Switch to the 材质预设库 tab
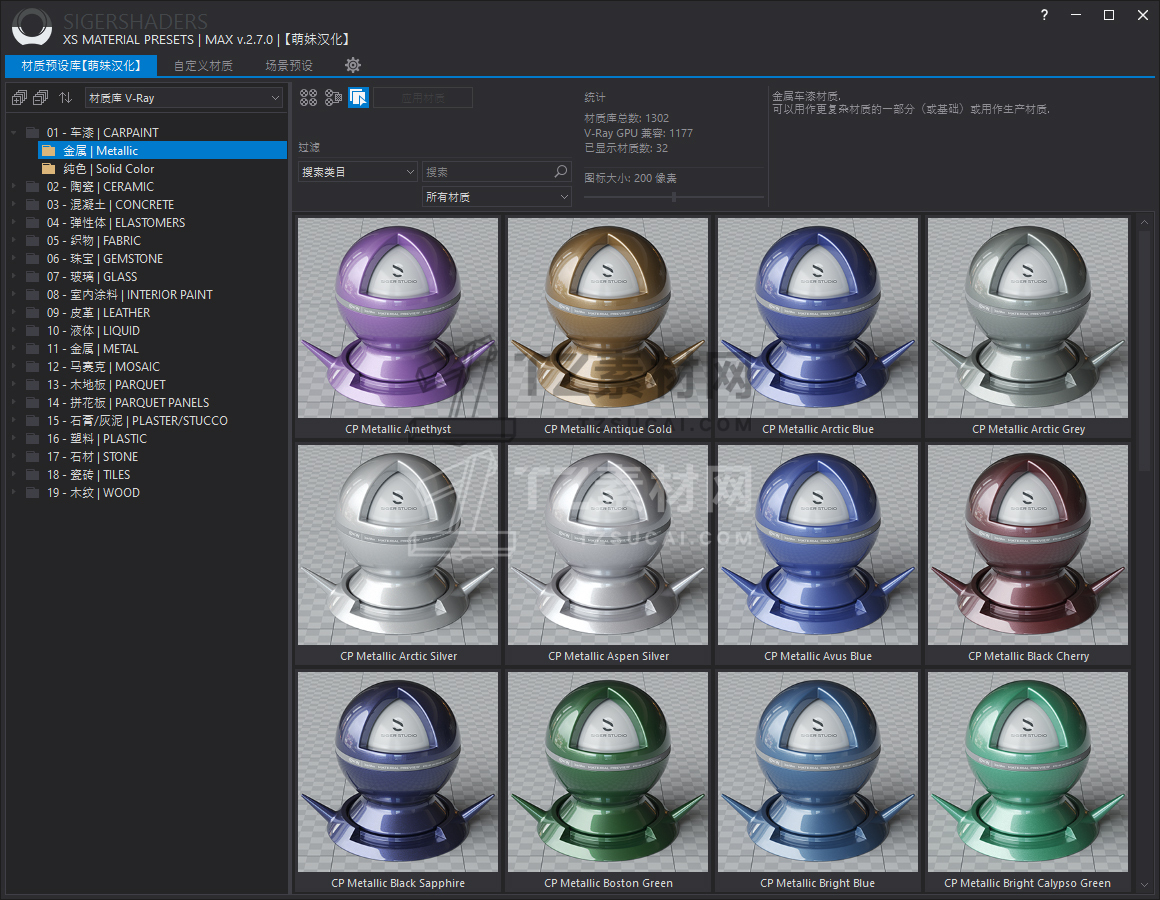1160x900 pixels. point(81,66)
